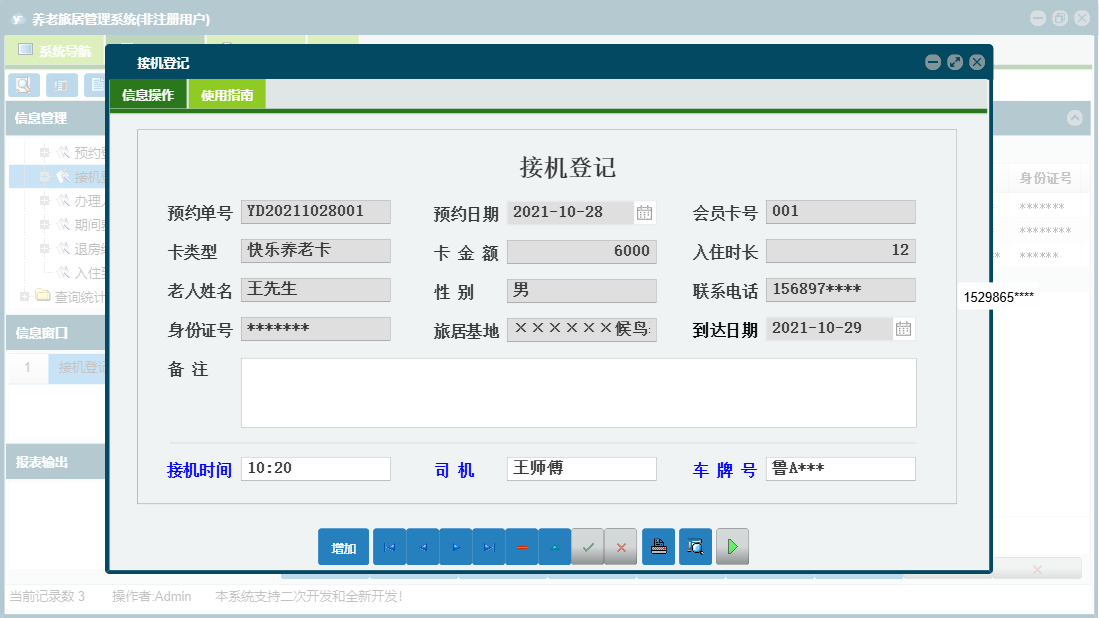Click the teal up-triangle edit icon
Screen dimensions: 1099x618
pyautogui.click(x=554, y=547)
